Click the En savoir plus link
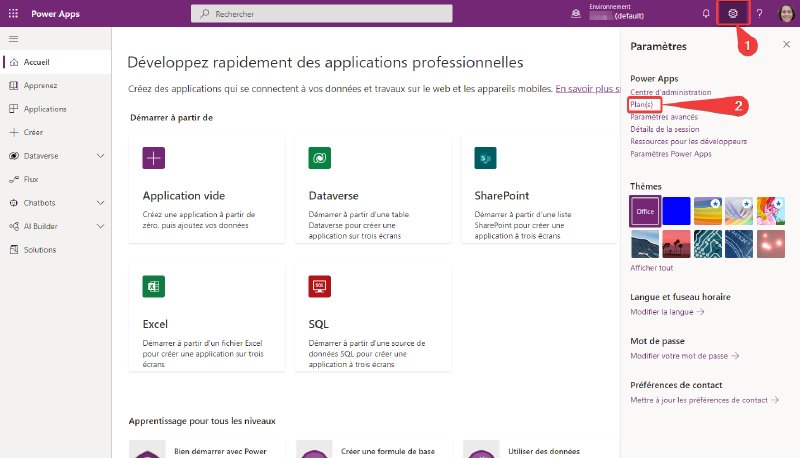This screenshot has width=800, height=458. pyautogui.click(x=587, y=89)
